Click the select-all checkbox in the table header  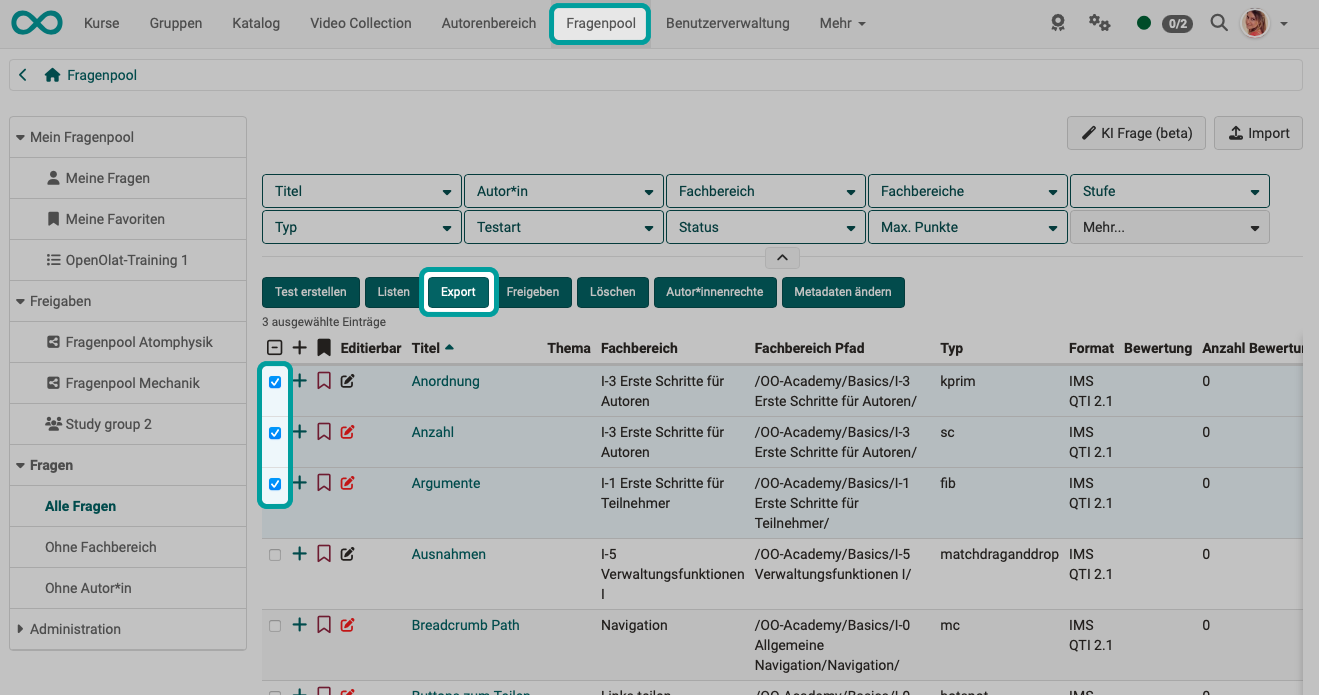(275, 347)
